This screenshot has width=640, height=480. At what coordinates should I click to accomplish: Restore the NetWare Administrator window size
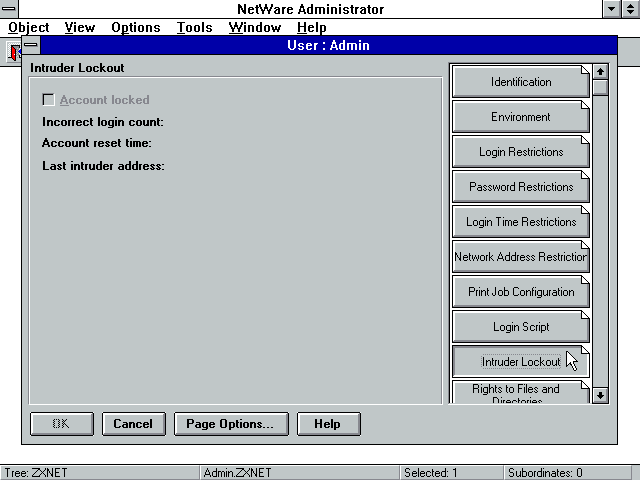631,9
